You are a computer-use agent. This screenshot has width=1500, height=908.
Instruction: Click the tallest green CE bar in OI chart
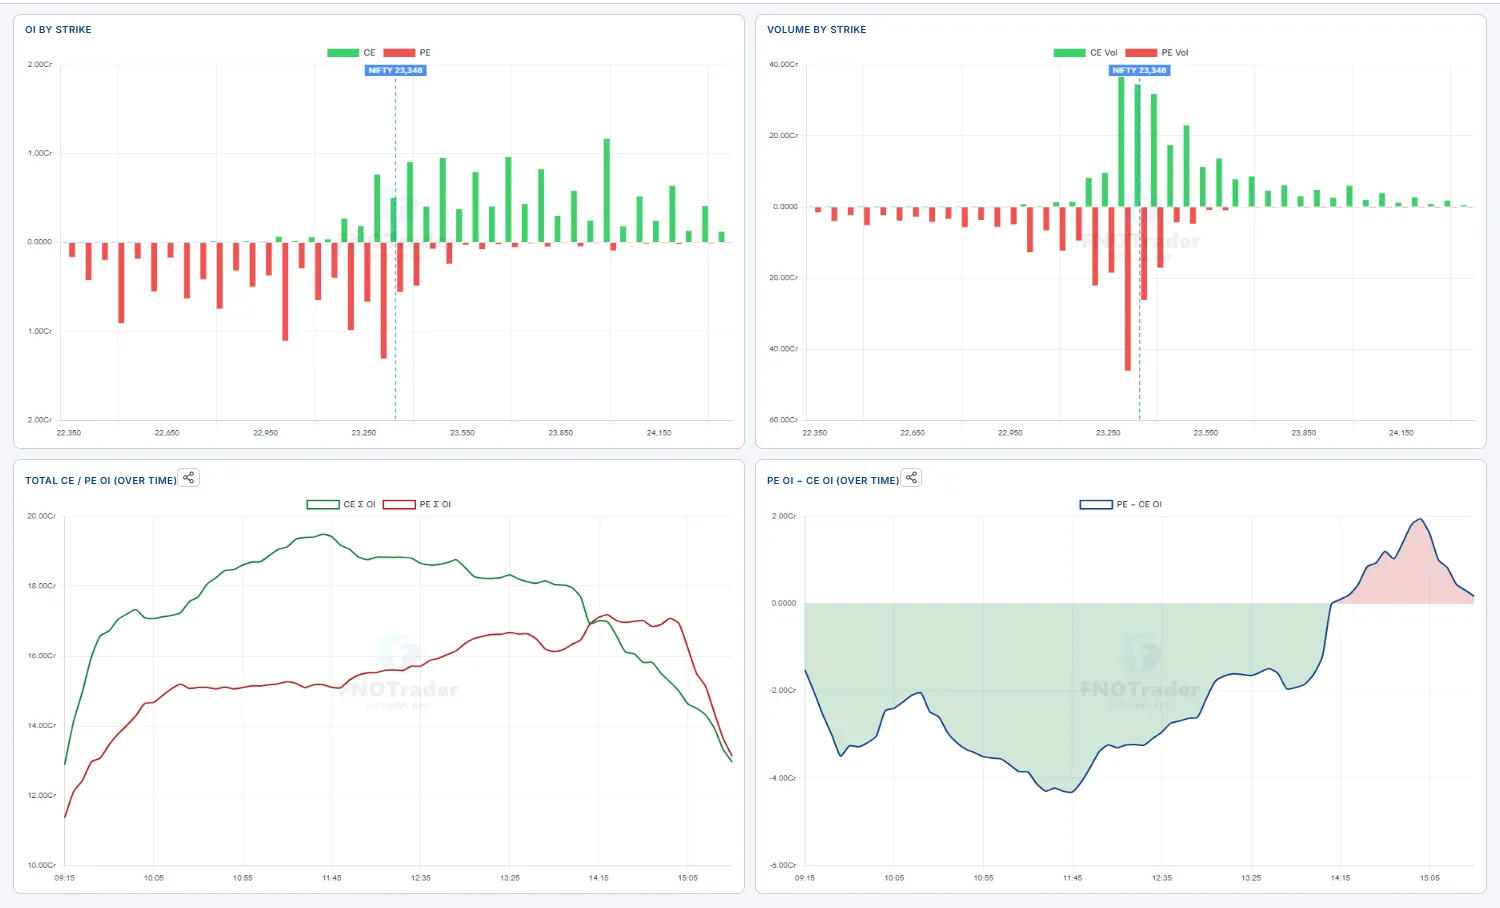pos(607,190)
